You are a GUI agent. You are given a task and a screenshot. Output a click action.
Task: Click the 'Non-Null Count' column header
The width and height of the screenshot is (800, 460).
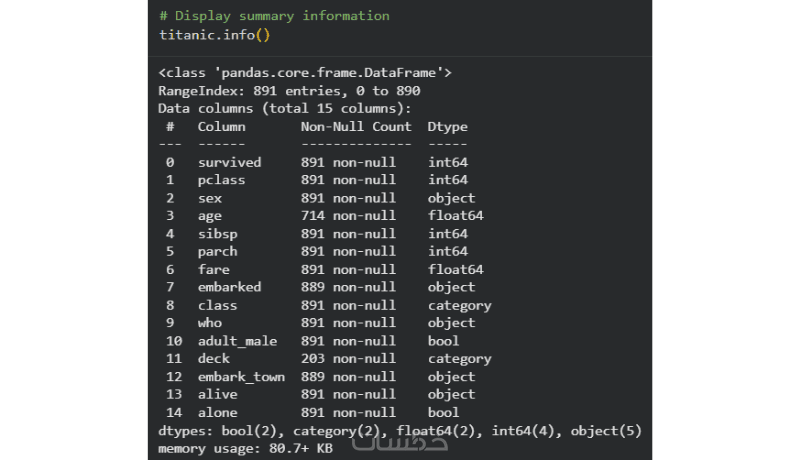pos(355,127)
